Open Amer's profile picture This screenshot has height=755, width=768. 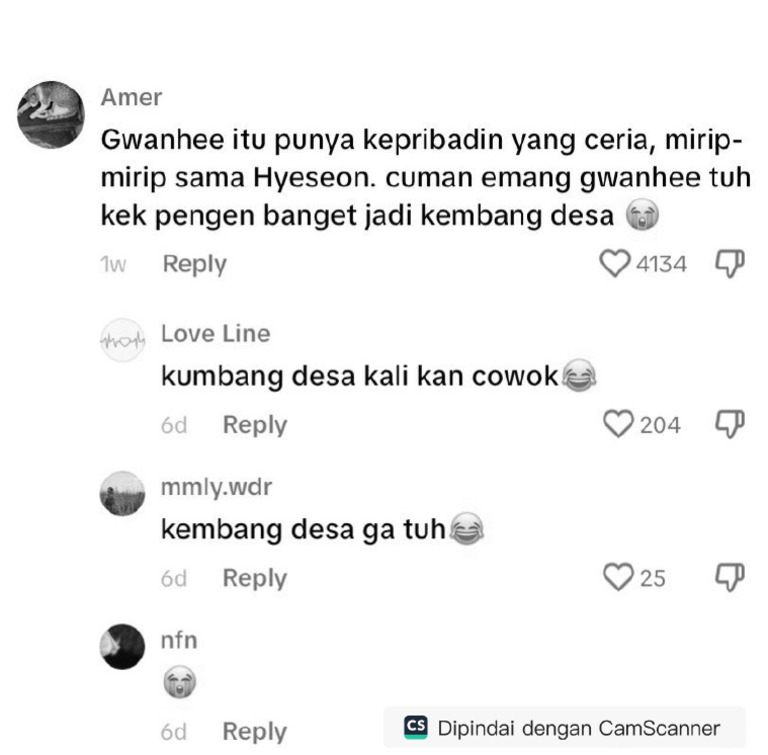pyautogui.click(x=51, y=115)
